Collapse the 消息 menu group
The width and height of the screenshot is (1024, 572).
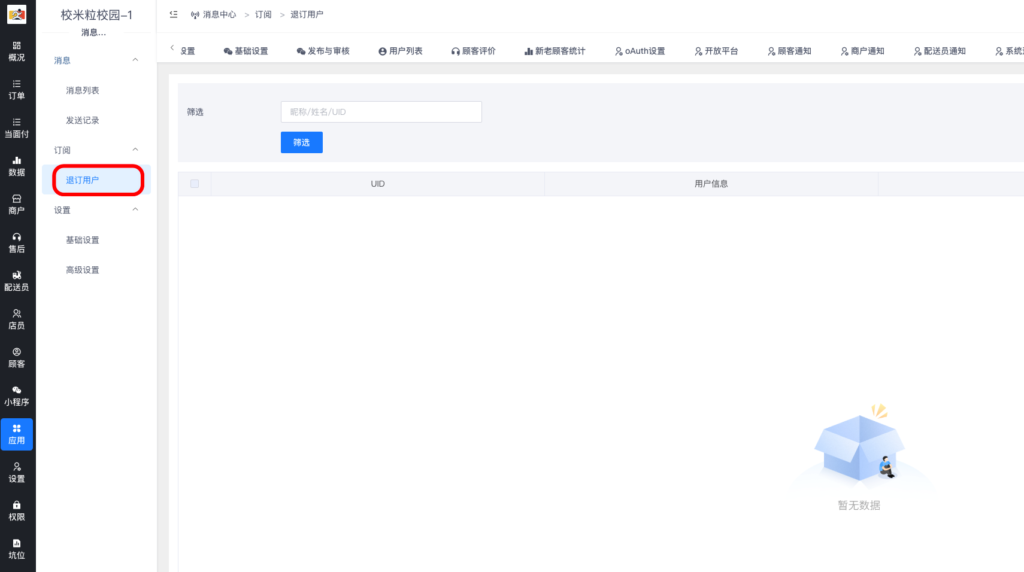pyautogui.click(x=135, y=60)
